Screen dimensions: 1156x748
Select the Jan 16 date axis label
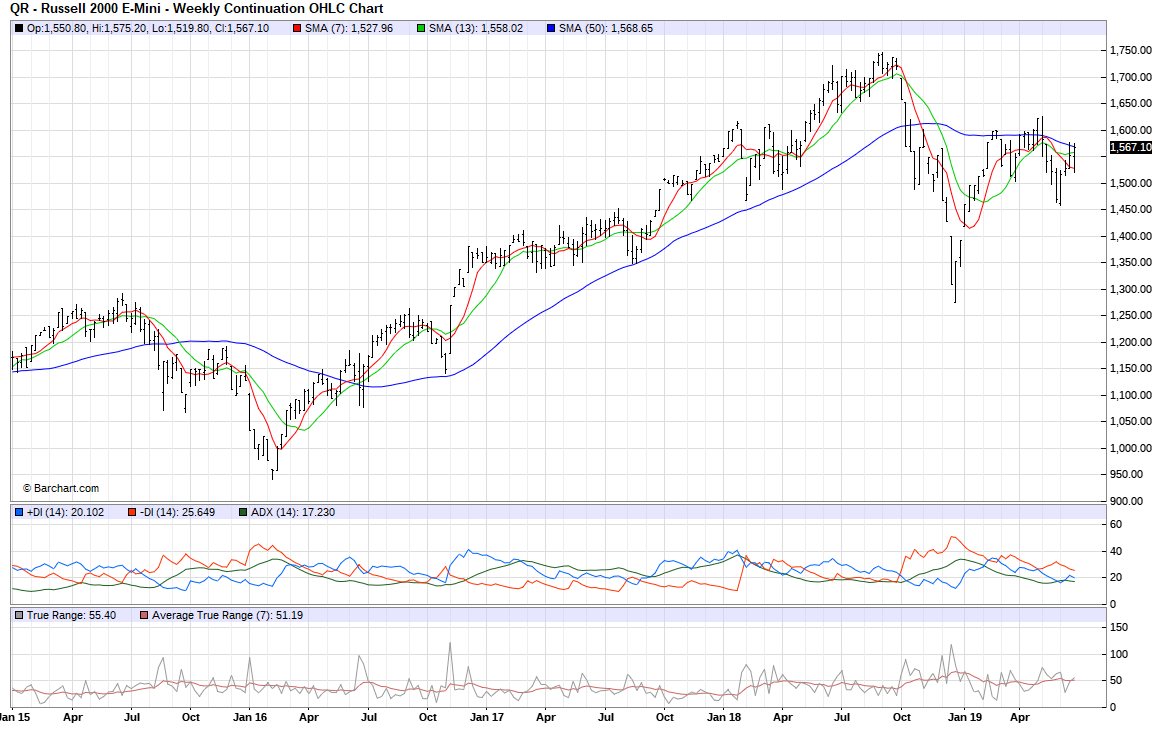pos(250,717)
